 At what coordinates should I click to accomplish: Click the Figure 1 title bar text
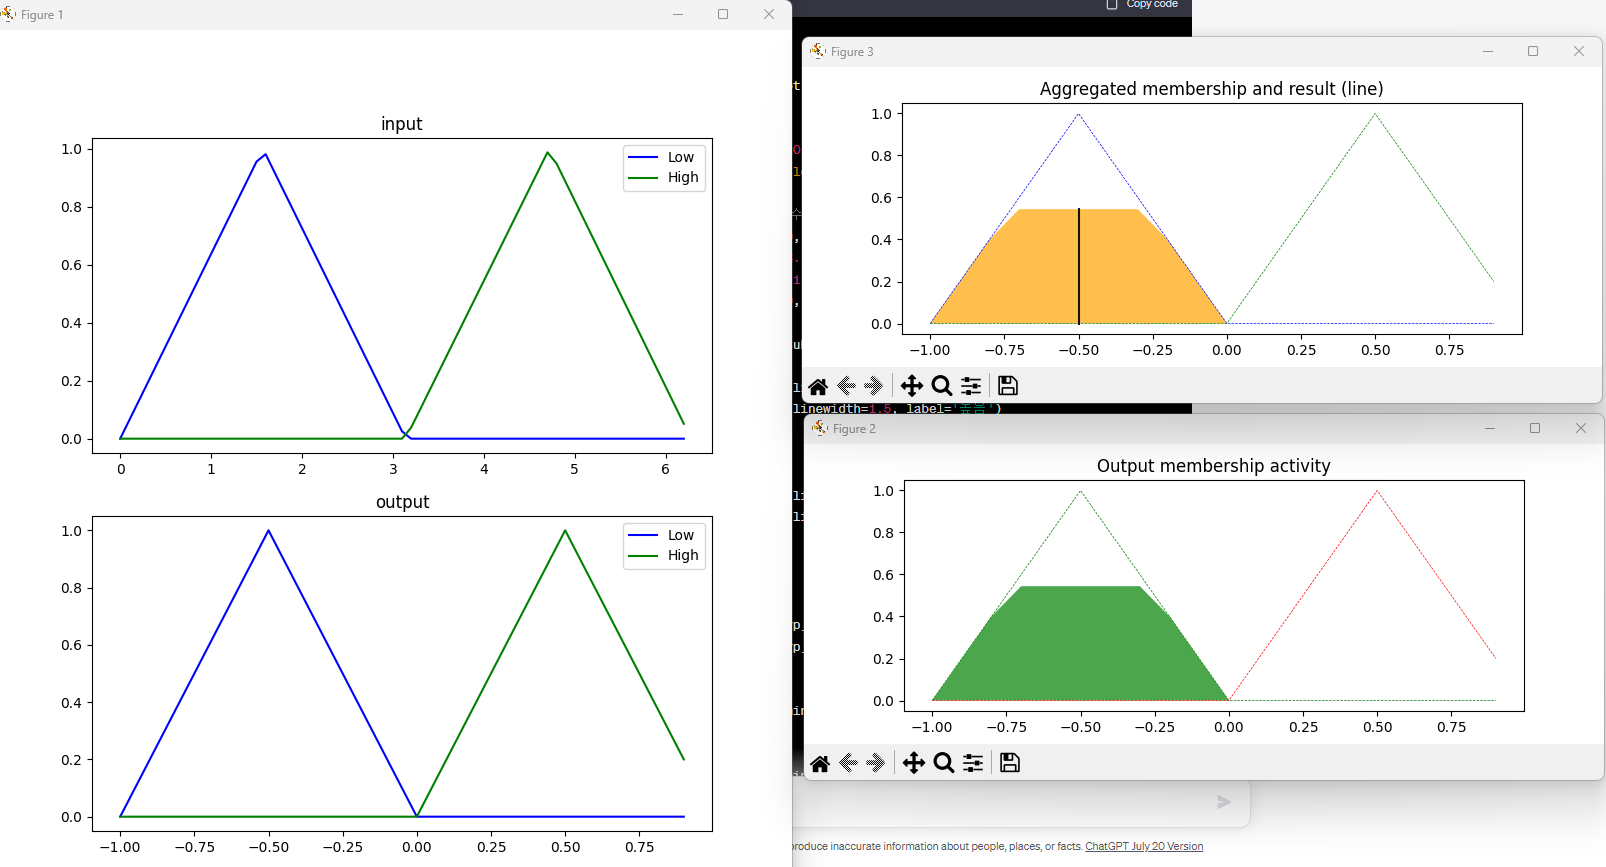42,15
